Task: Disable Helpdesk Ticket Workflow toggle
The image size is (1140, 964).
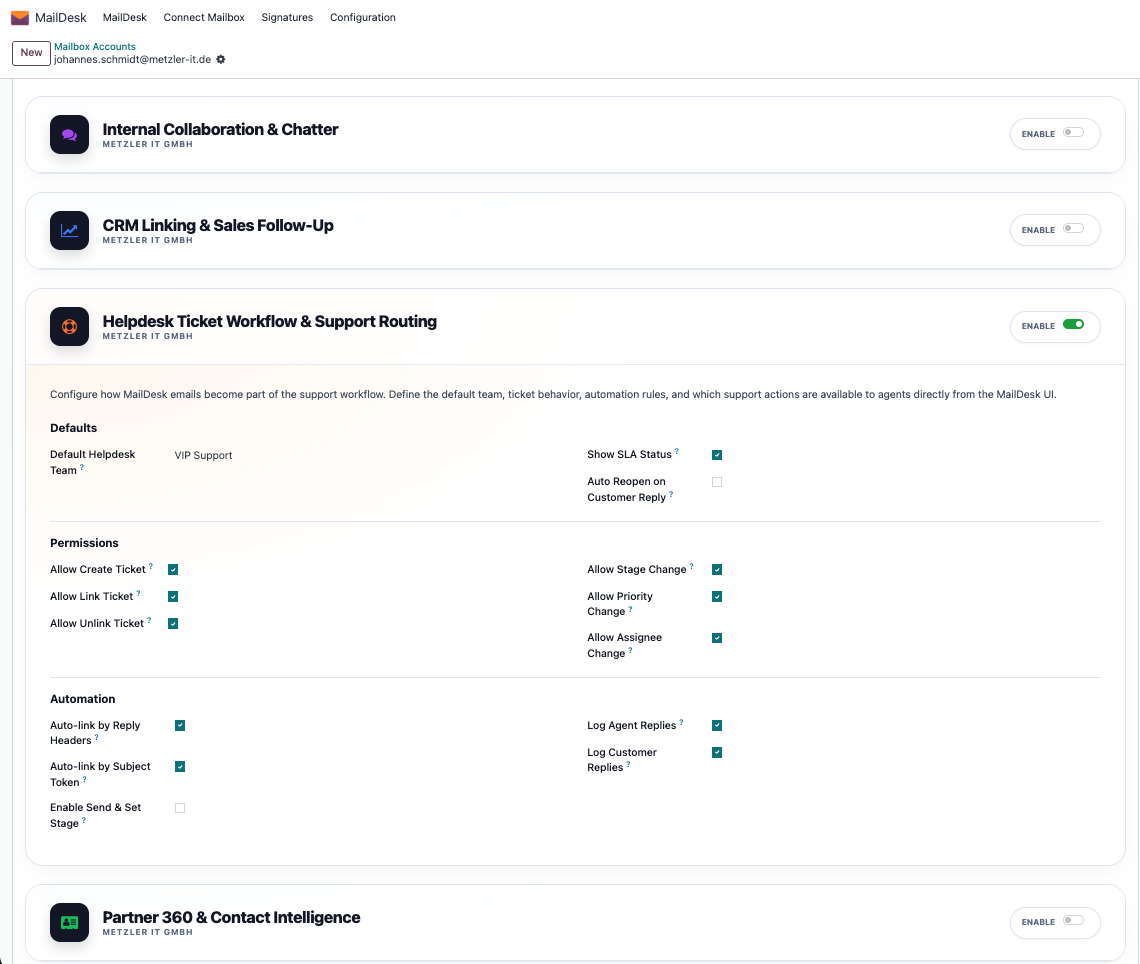Action: click(x=1073, y=324)
